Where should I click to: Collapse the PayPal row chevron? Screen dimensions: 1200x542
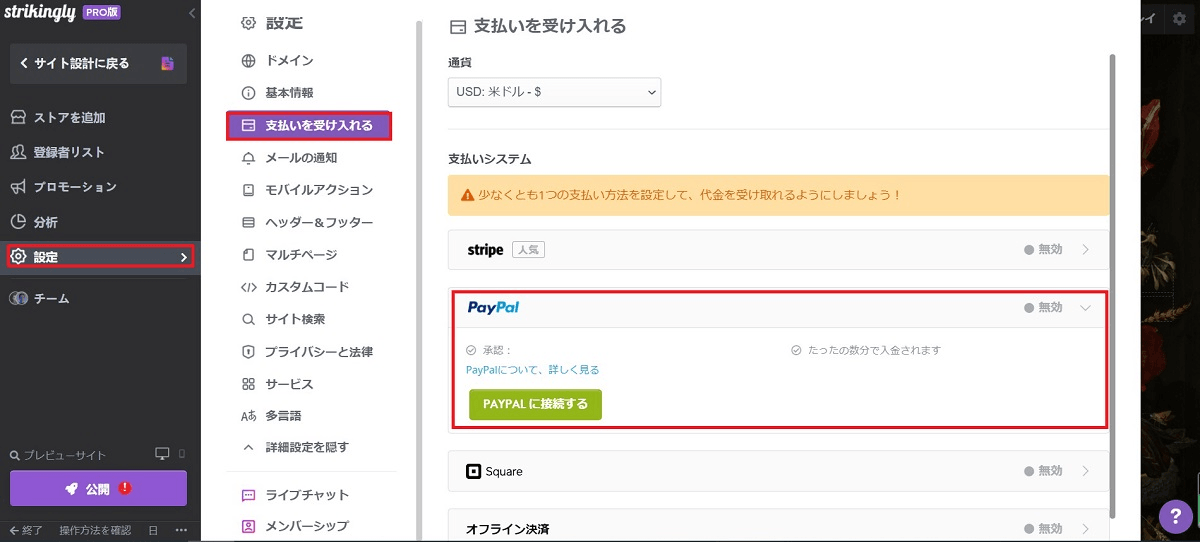click(x=1086, y=308)
